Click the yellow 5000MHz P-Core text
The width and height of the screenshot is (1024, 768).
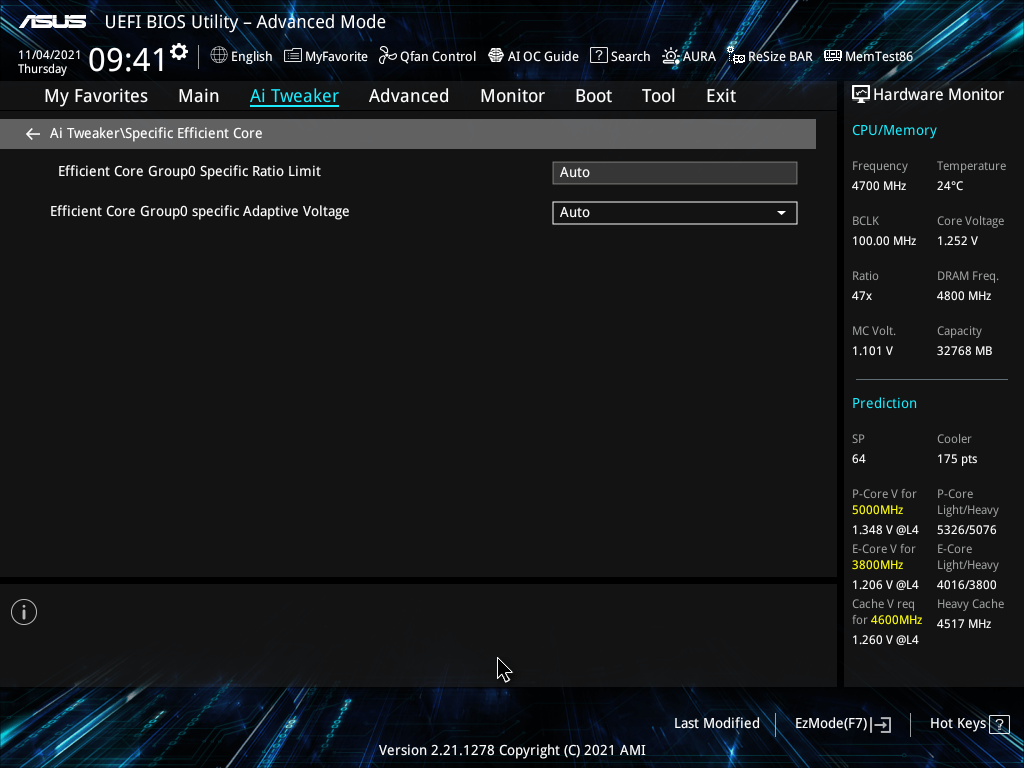click(x=878, y=510)
